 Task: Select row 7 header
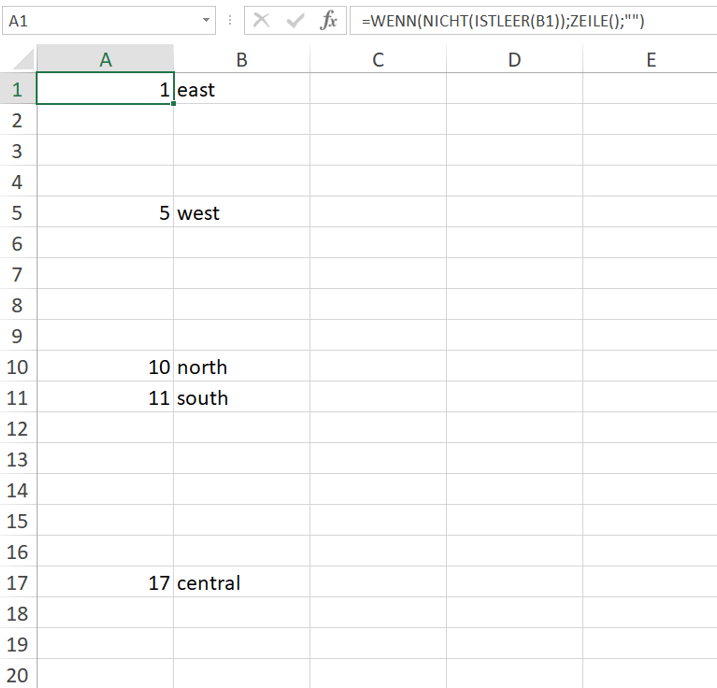tap(18, 273)
